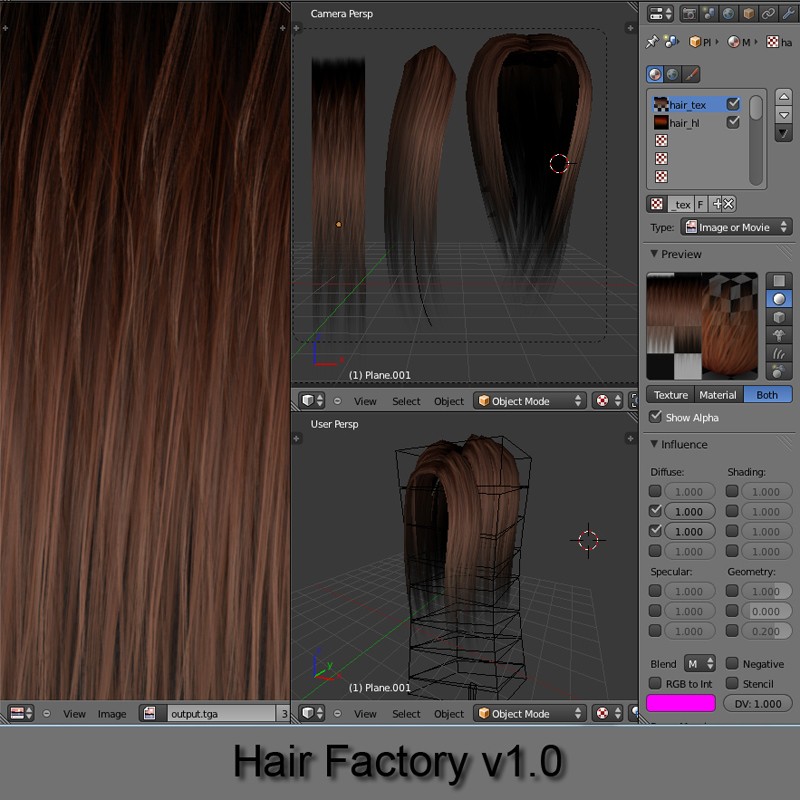This screenshot has height=800, width=800.
Task: Enable the Negative influence checkbox
Action: (x=732, y=663)
